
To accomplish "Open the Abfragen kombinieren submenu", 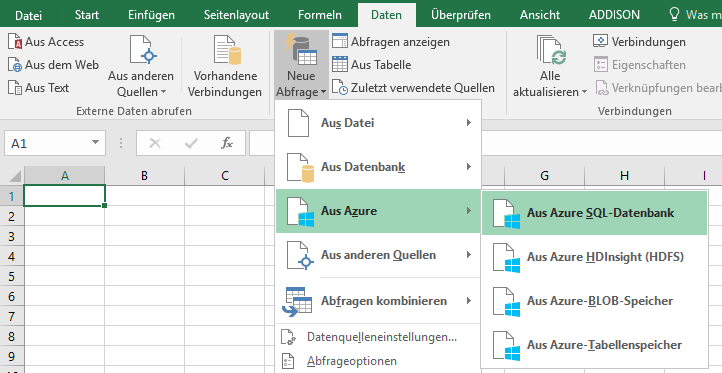I will click(378, 301).
